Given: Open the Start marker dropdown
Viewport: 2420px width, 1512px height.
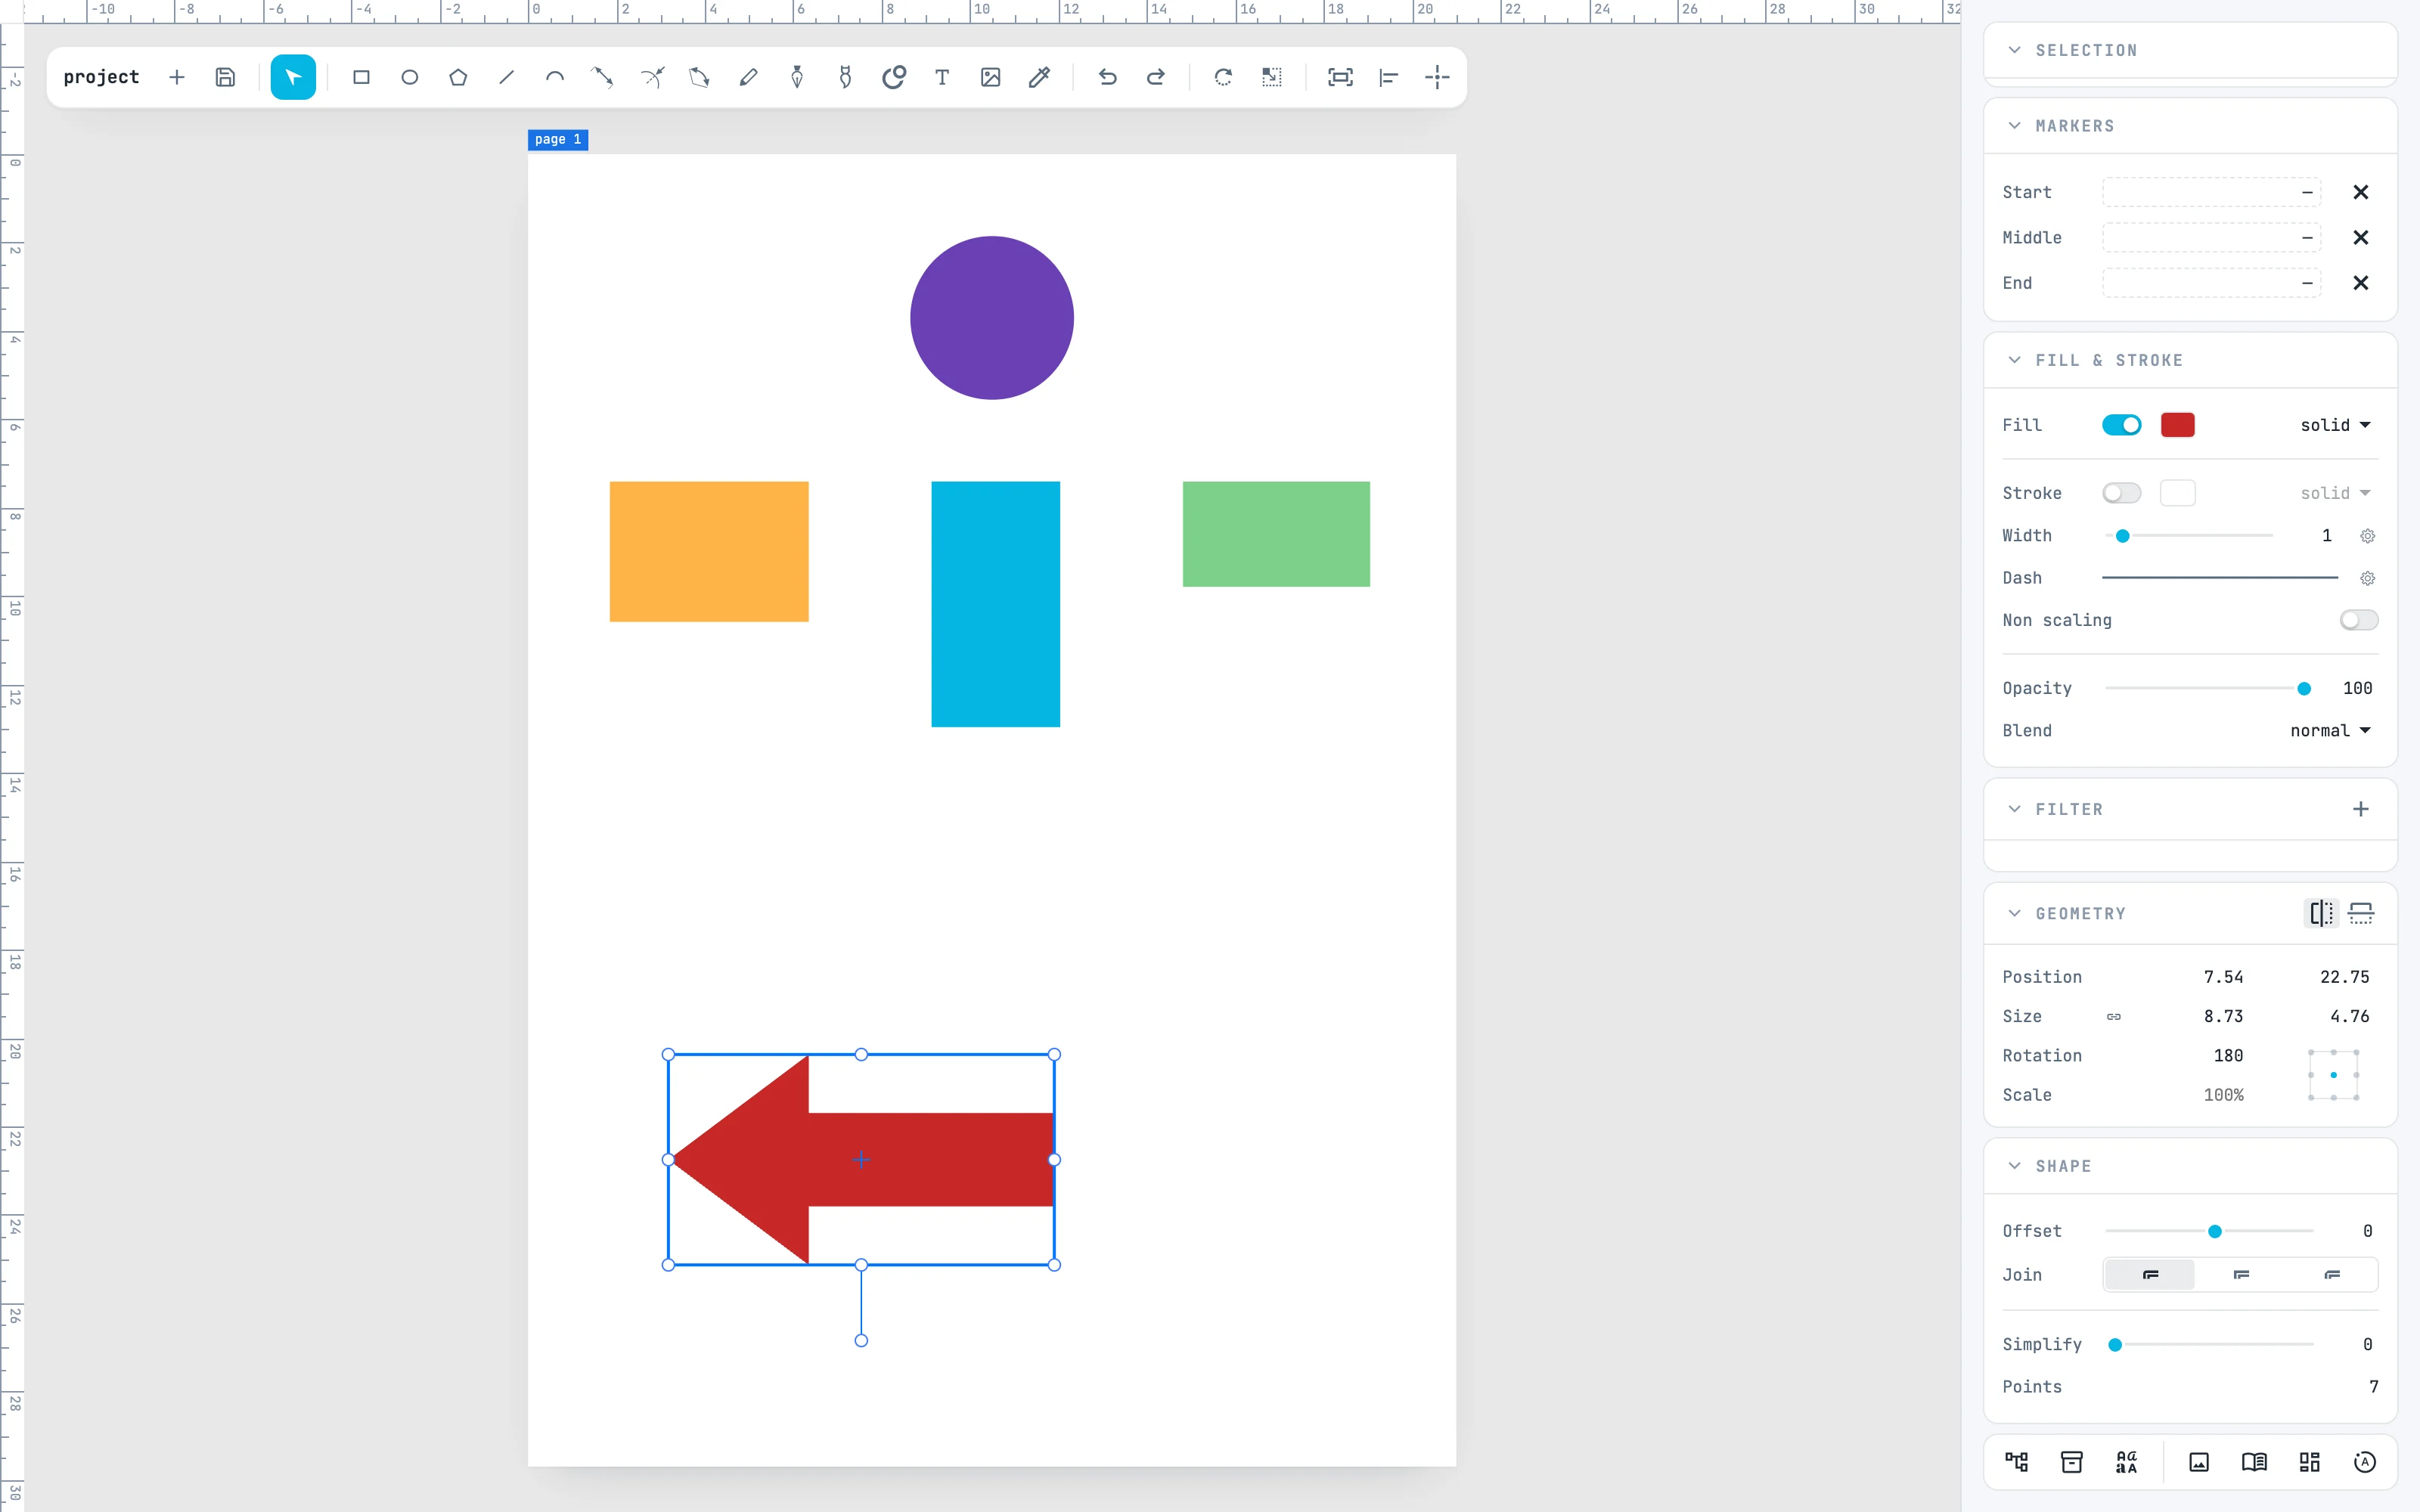Looking at the screenshot, I should [x=2211, y=192].
